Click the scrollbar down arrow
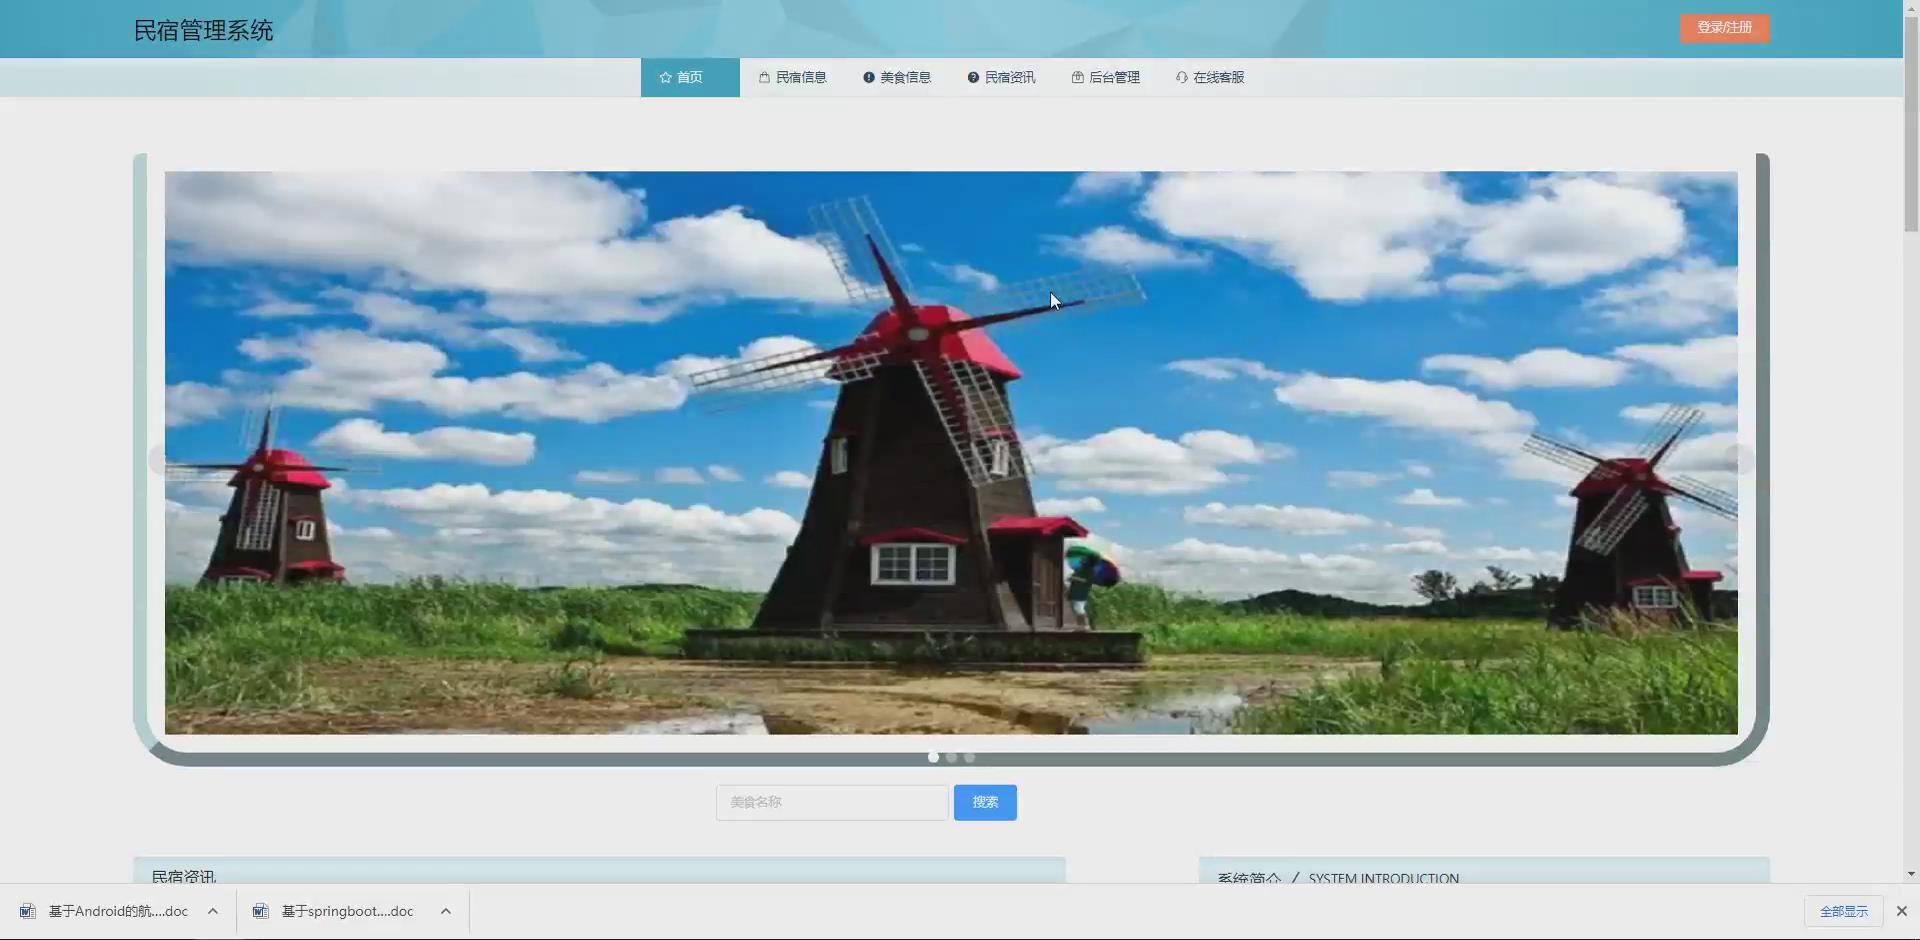The height and width of the screenshot is (940, 1920). coord(1911,873)
